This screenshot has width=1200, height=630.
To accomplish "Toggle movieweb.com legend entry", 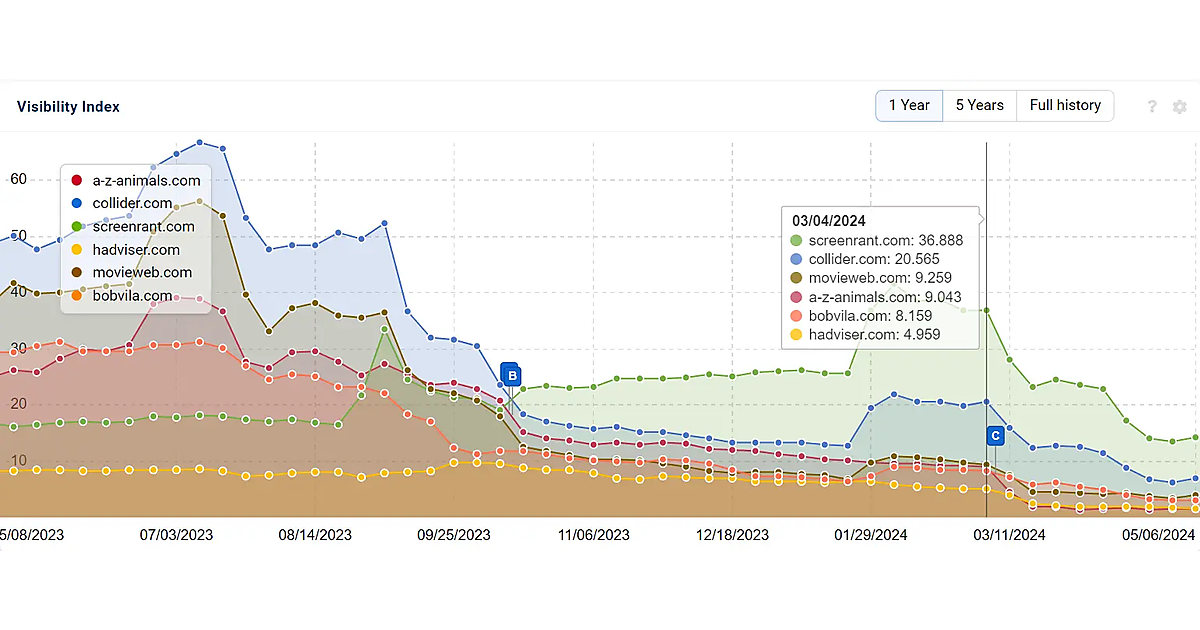I will tap(142, 272).
